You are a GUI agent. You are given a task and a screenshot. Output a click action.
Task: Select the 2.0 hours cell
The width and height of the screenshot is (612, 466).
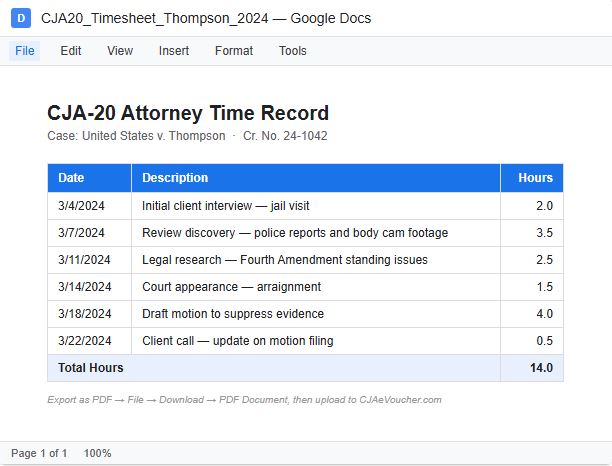pos(532,206)
